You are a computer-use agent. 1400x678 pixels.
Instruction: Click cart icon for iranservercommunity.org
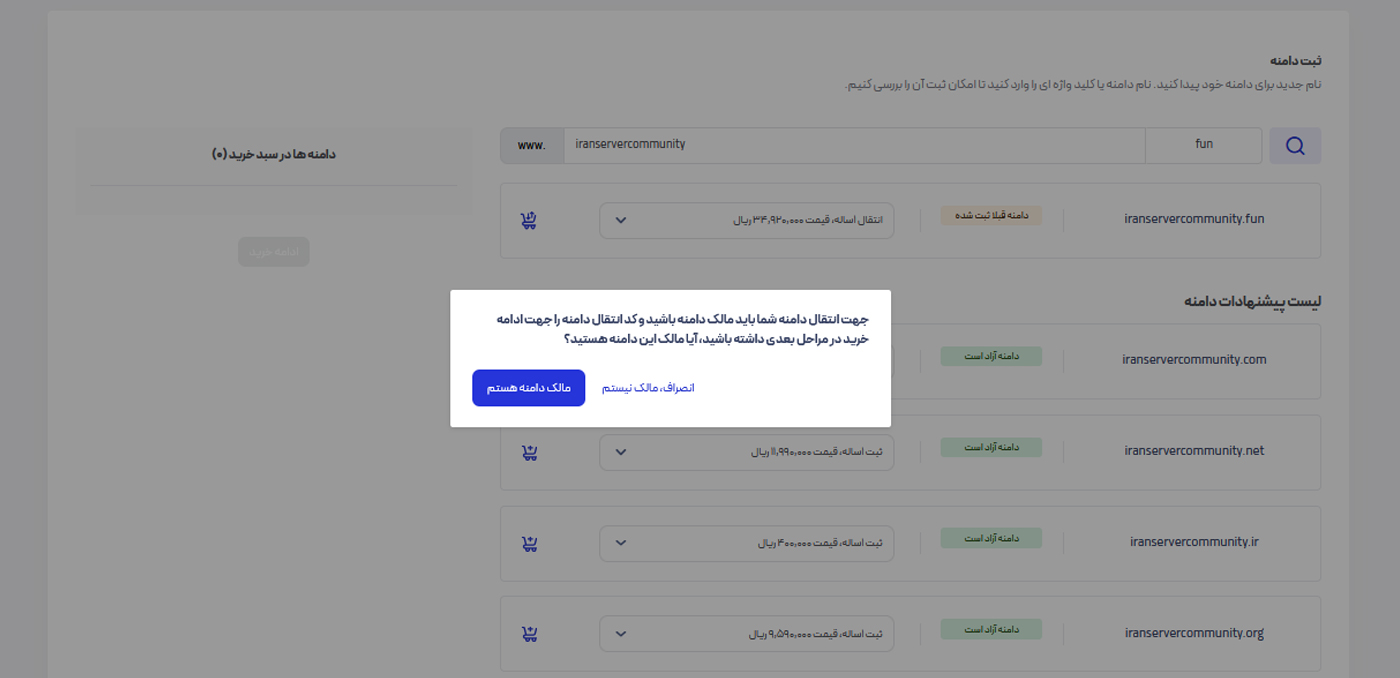point(529,634)
